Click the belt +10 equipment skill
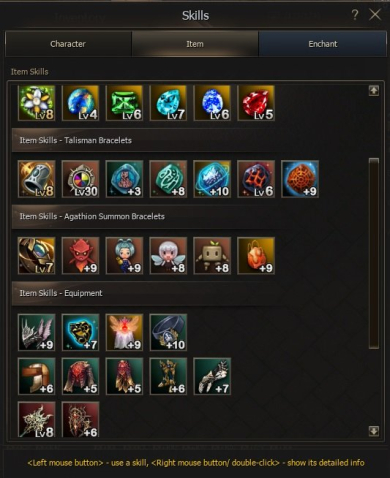The width and height of the screenshot is (390, 478). [x=168, y=332]
